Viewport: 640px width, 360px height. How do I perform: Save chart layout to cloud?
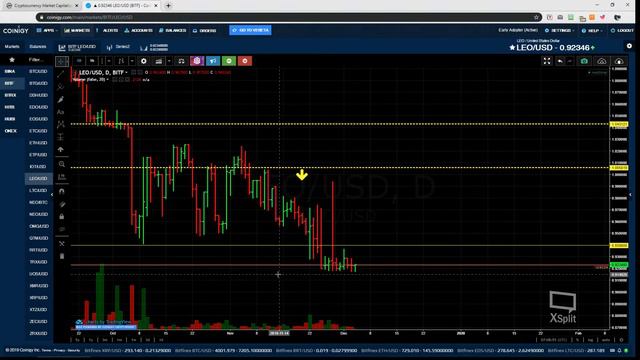(x=619, y=61)
